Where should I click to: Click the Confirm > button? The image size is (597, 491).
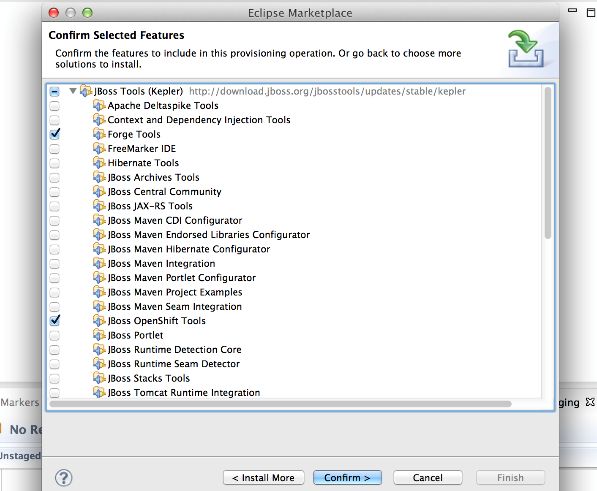point(347,478)
